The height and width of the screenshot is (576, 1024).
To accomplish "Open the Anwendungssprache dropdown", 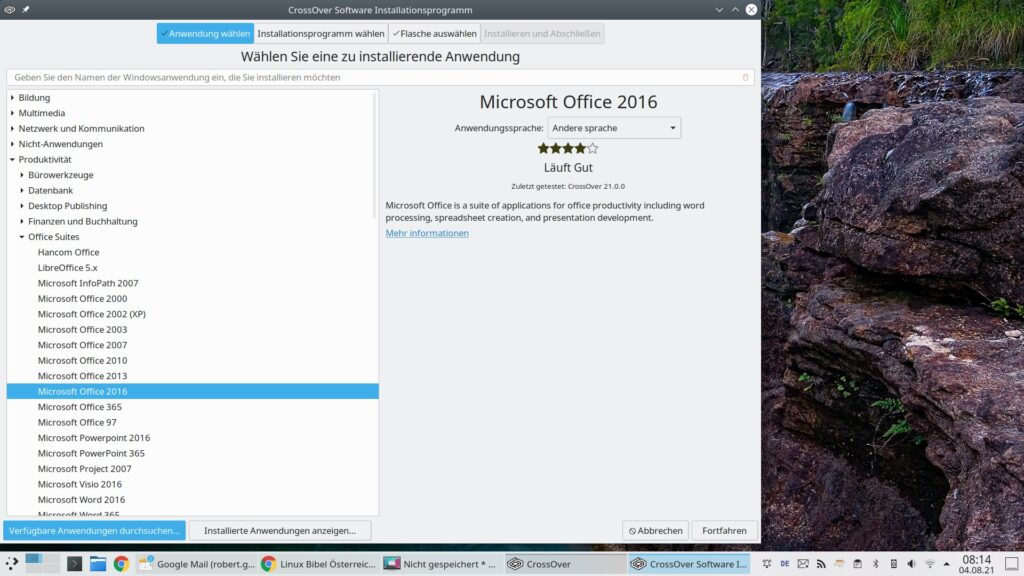I will (x=614, y=128).
